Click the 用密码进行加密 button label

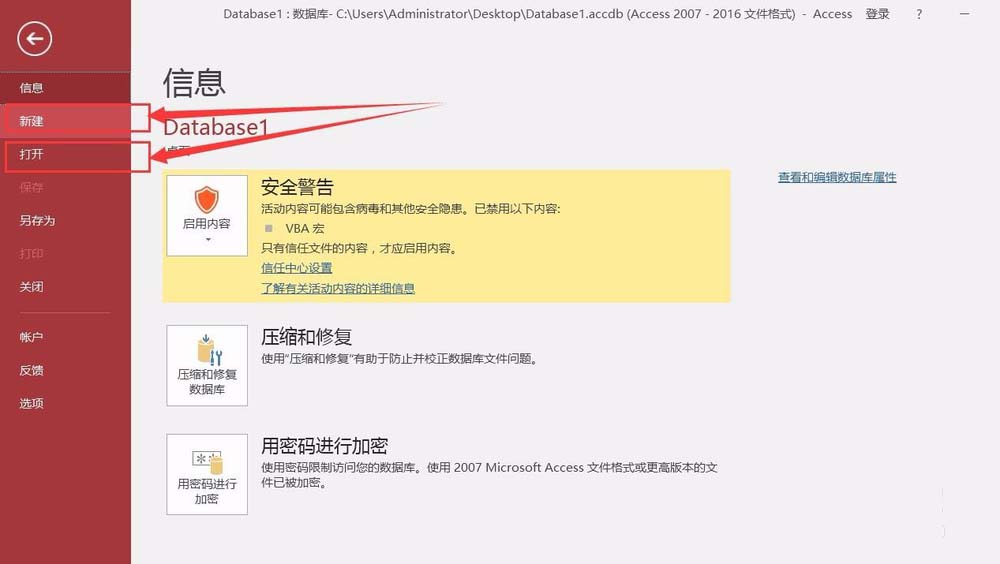pos(207,491)
